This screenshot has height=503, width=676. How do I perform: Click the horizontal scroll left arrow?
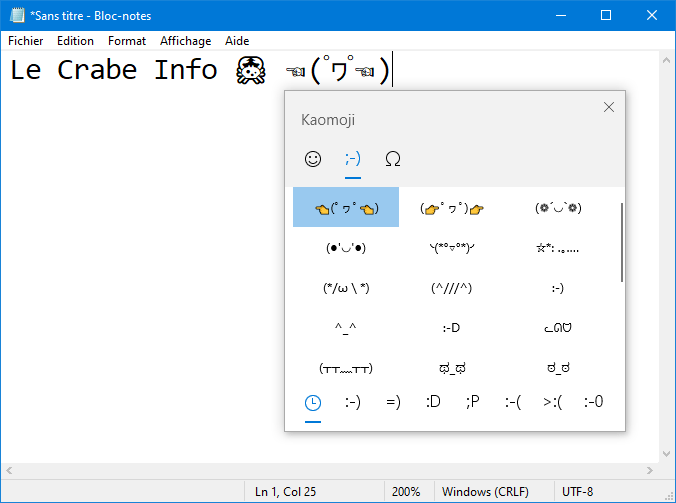coord(9,470)
